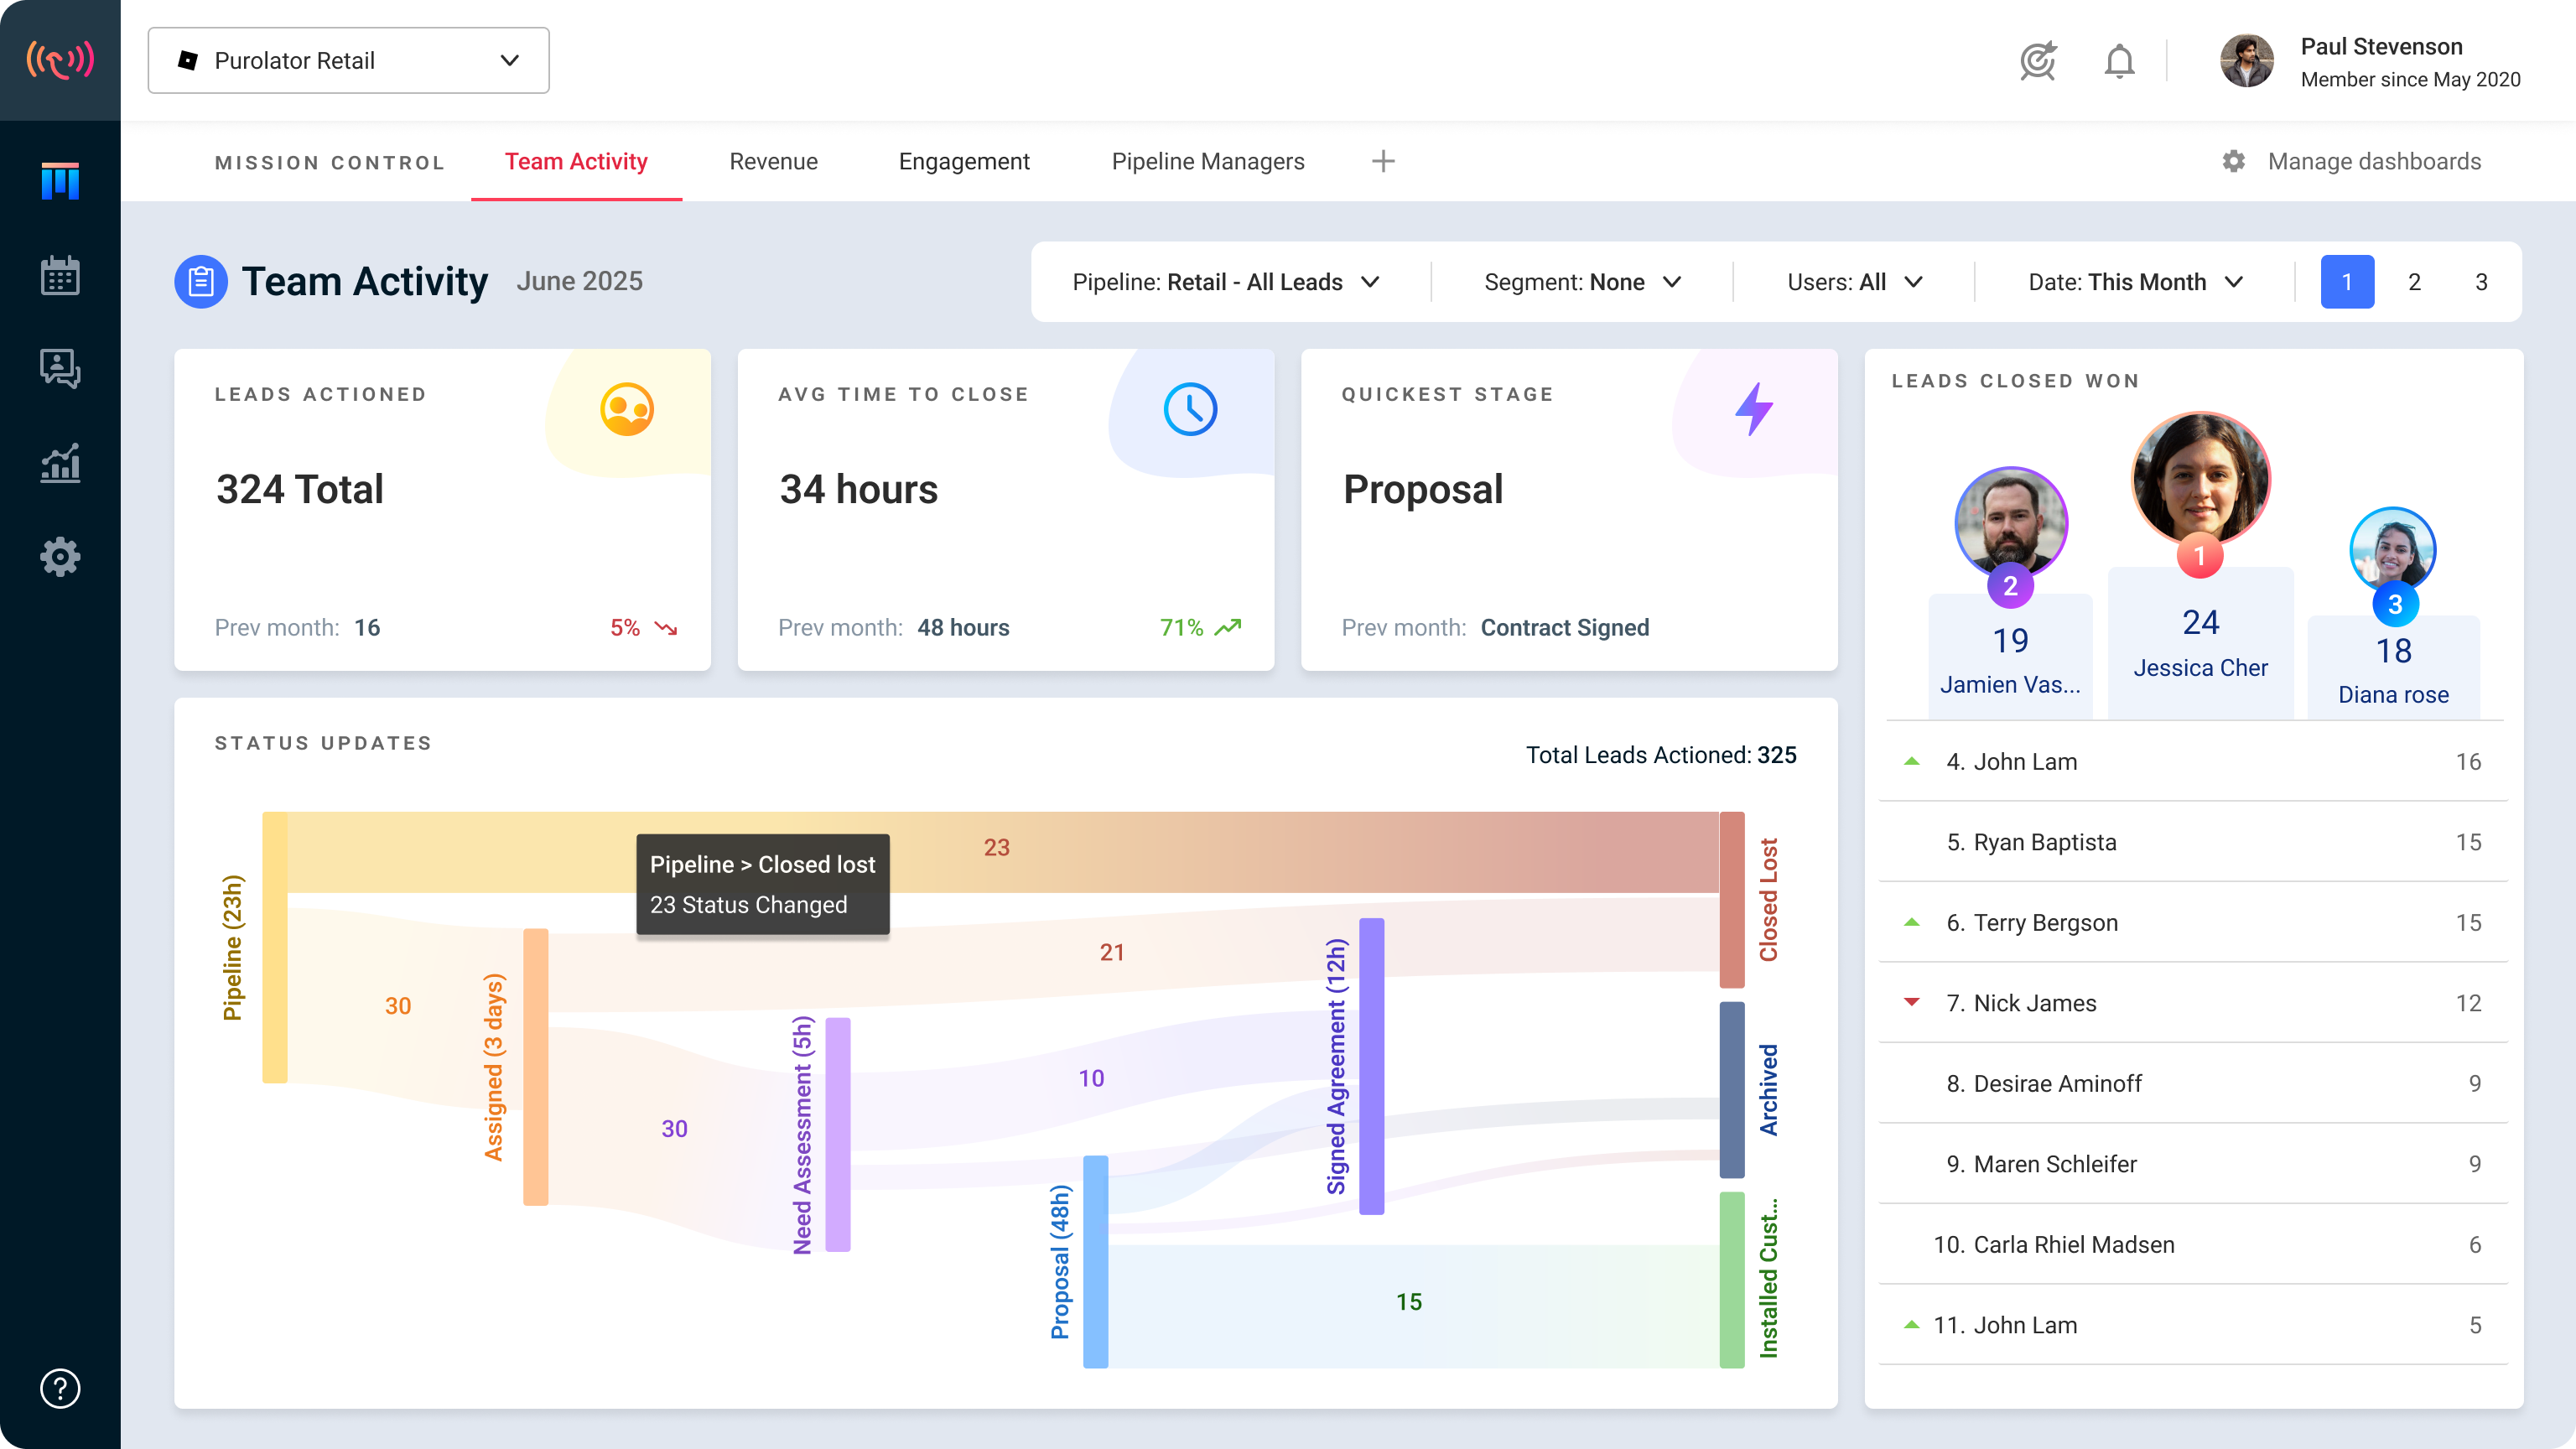Switch to page 3 of dashboard
The width and height of the screenshot is (2576, 1449).
(2481, 282)
